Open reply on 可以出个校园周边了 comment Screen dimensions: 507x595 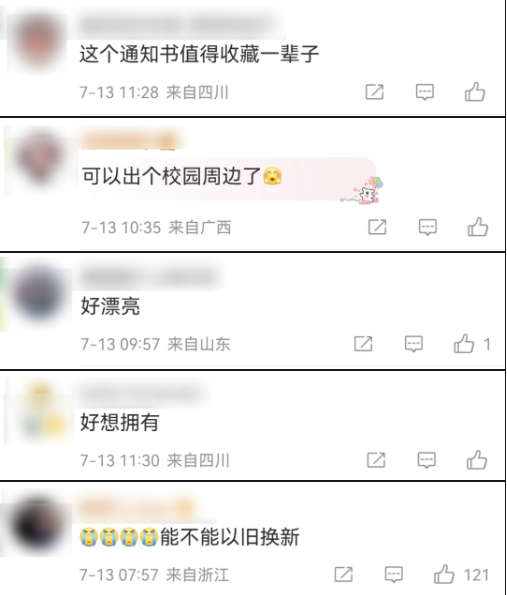(428, 227)
